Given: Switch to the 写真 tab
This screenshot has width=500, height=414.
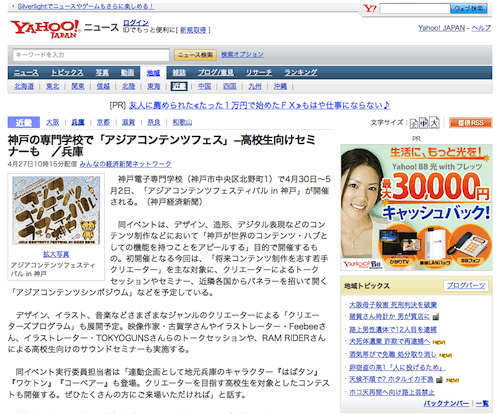Looking at the screenshot, I should [102, 73].
